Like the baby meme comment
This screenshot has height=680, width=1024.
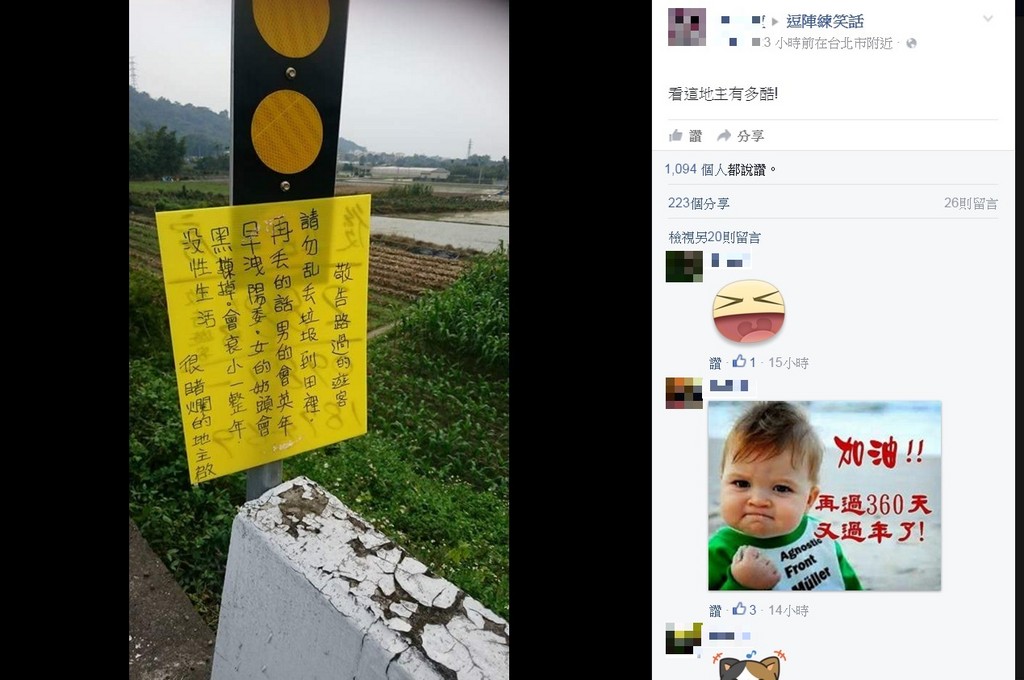coord(715,610)
